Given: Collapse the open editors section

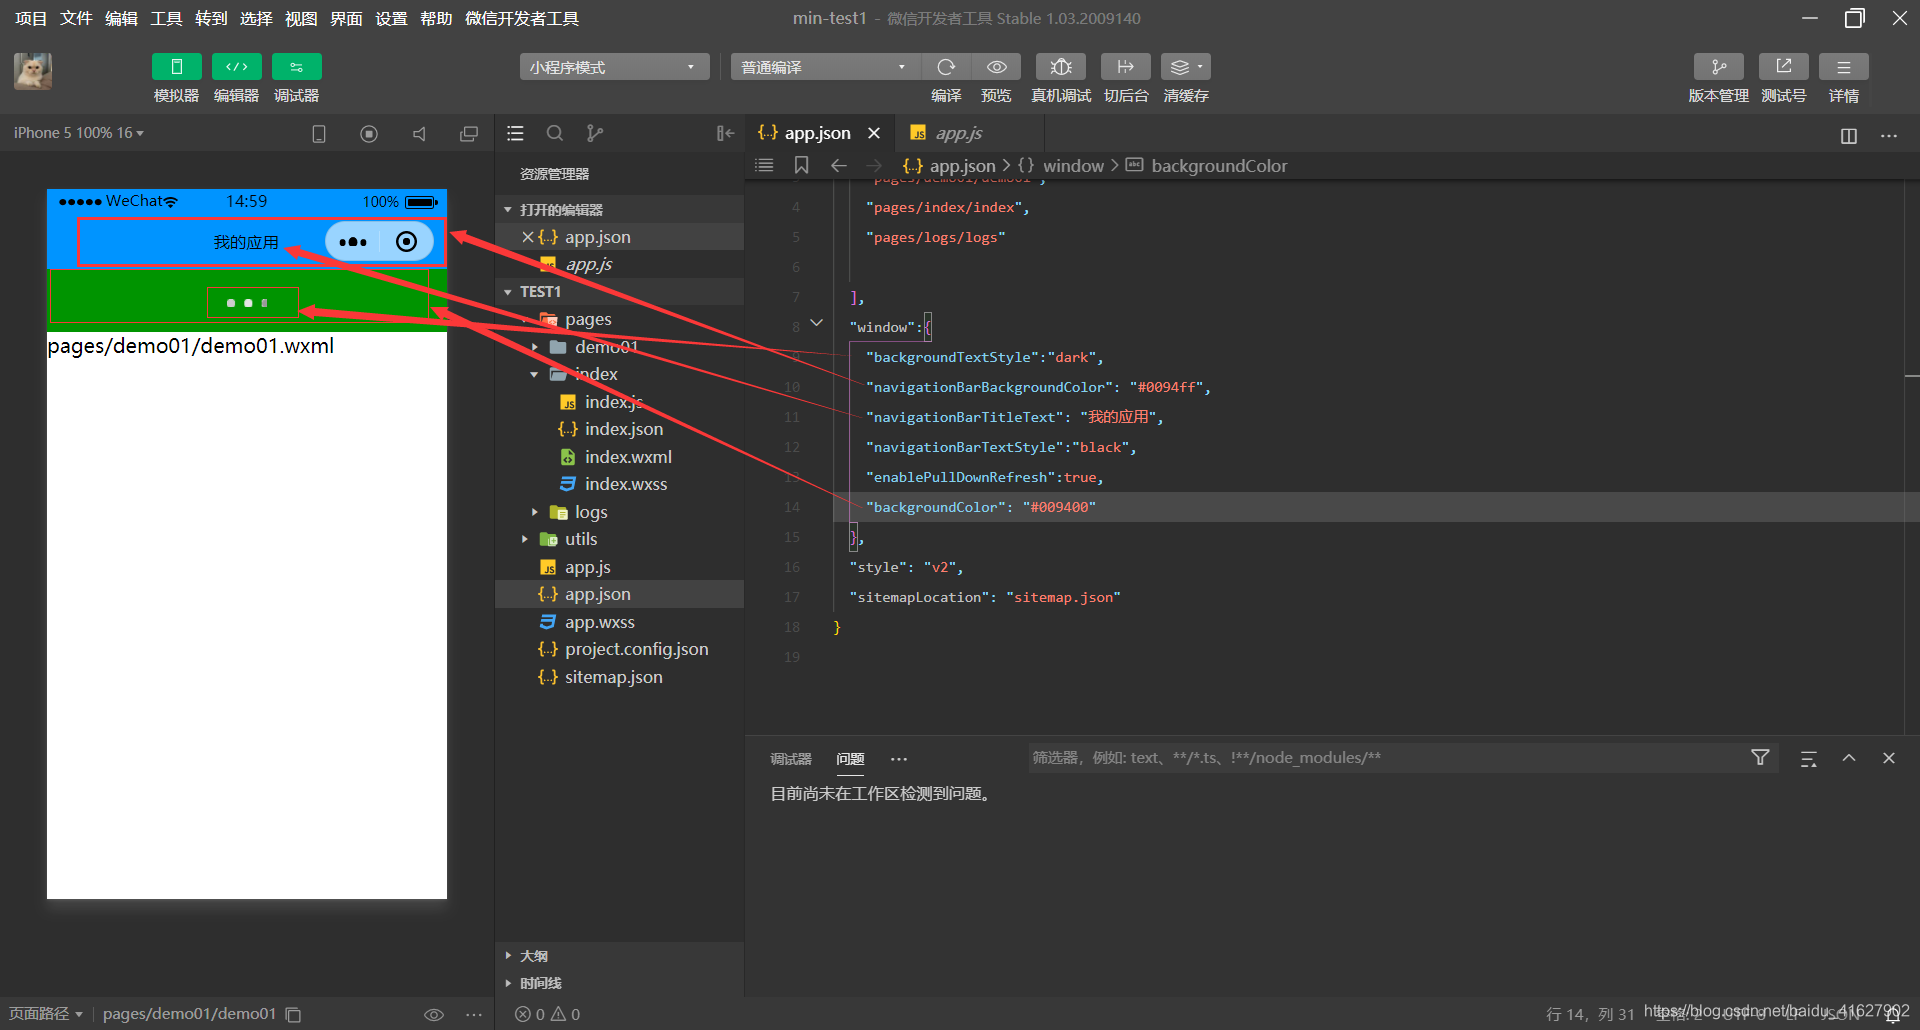Looking at the screenshot, I should click(508, 210).
